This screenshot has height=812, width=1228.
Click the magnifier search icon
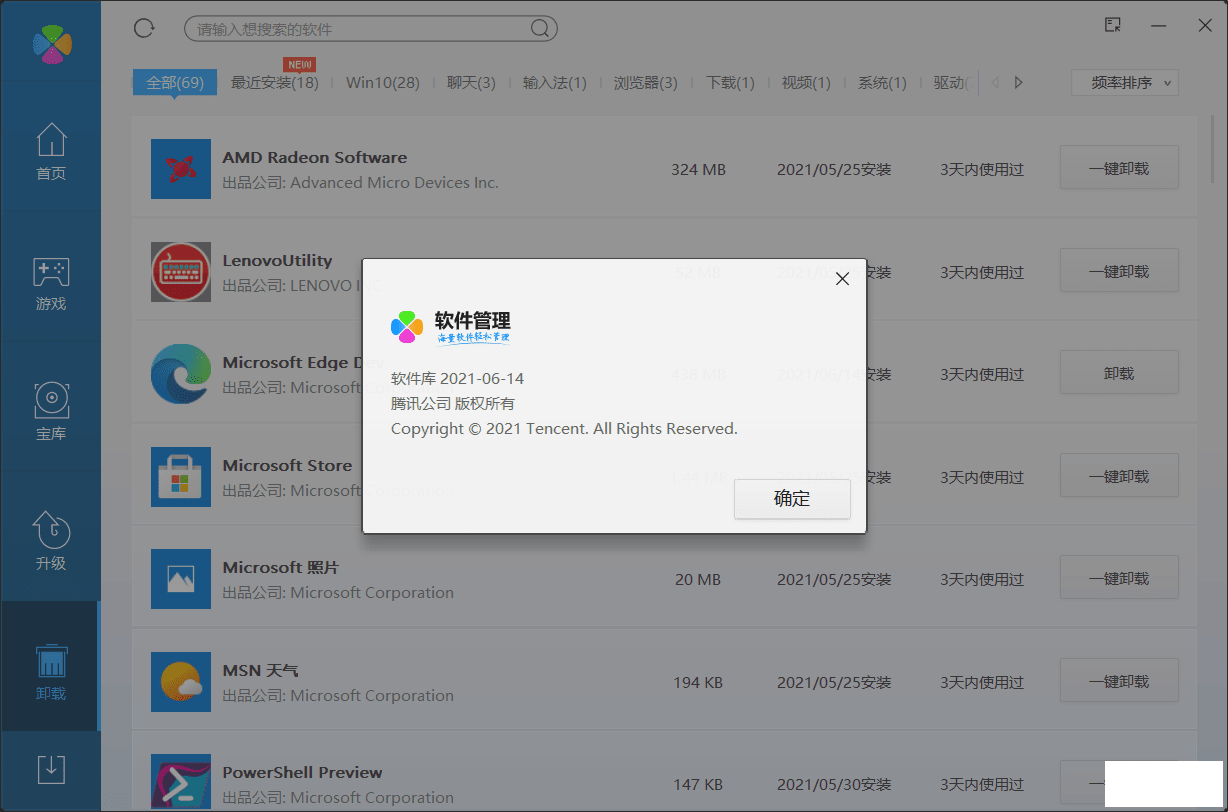[540, 29]
